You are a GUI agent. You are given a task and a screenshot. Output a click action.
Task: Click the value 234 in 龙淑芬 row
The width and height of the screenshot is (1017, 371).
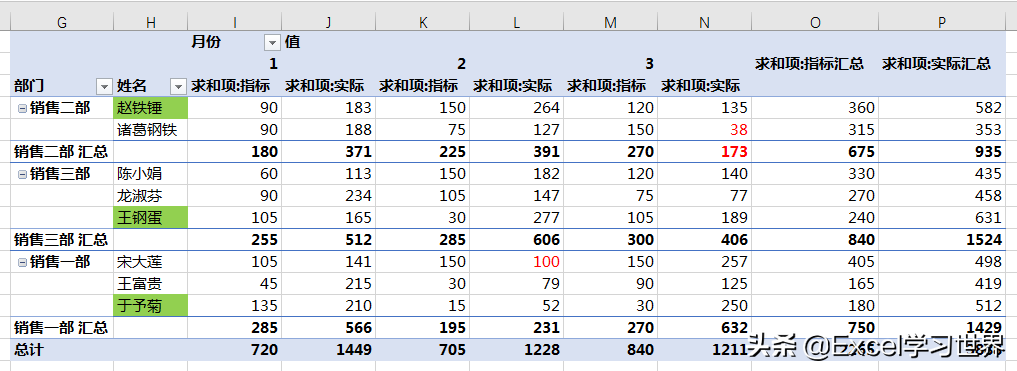(358, 196)
